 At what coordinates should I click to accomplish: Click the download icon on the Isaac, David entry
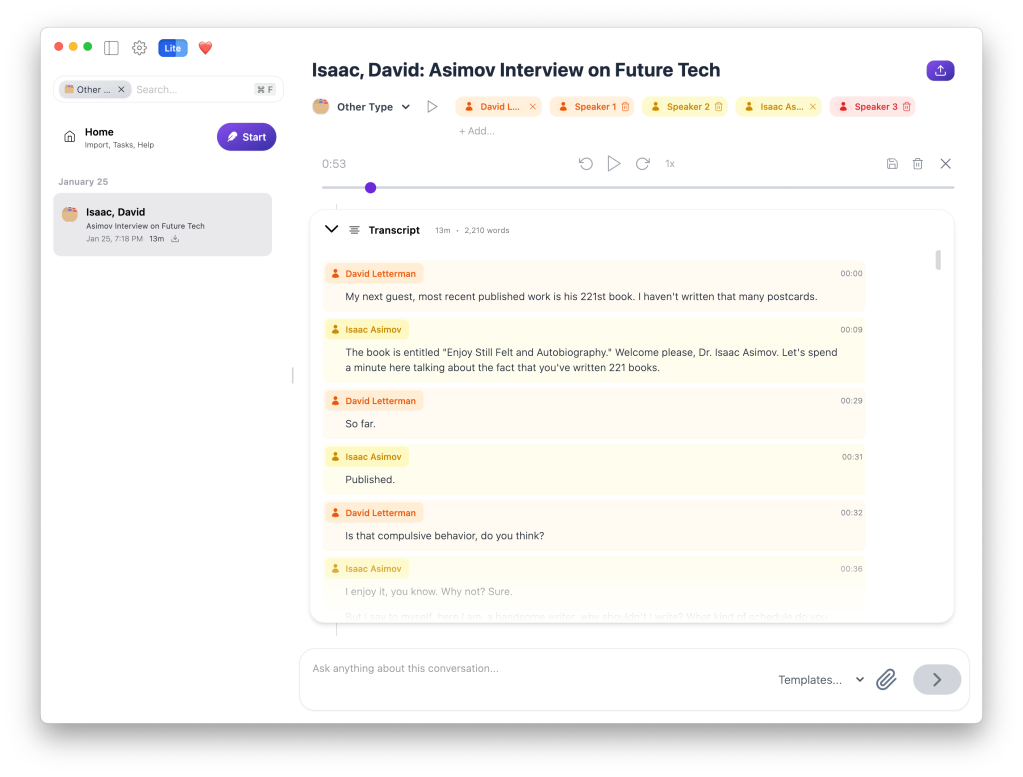175,239
